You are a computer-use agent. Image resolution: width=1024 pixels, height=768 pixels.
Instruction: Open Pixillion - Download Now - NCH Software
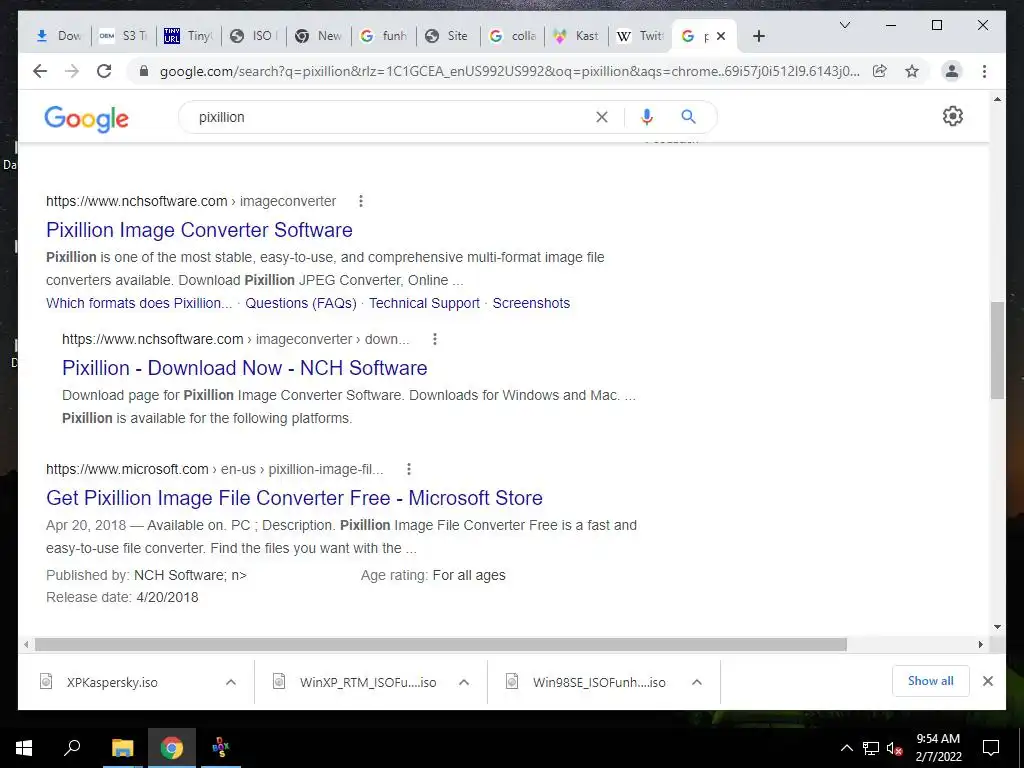tap(245, 368)
